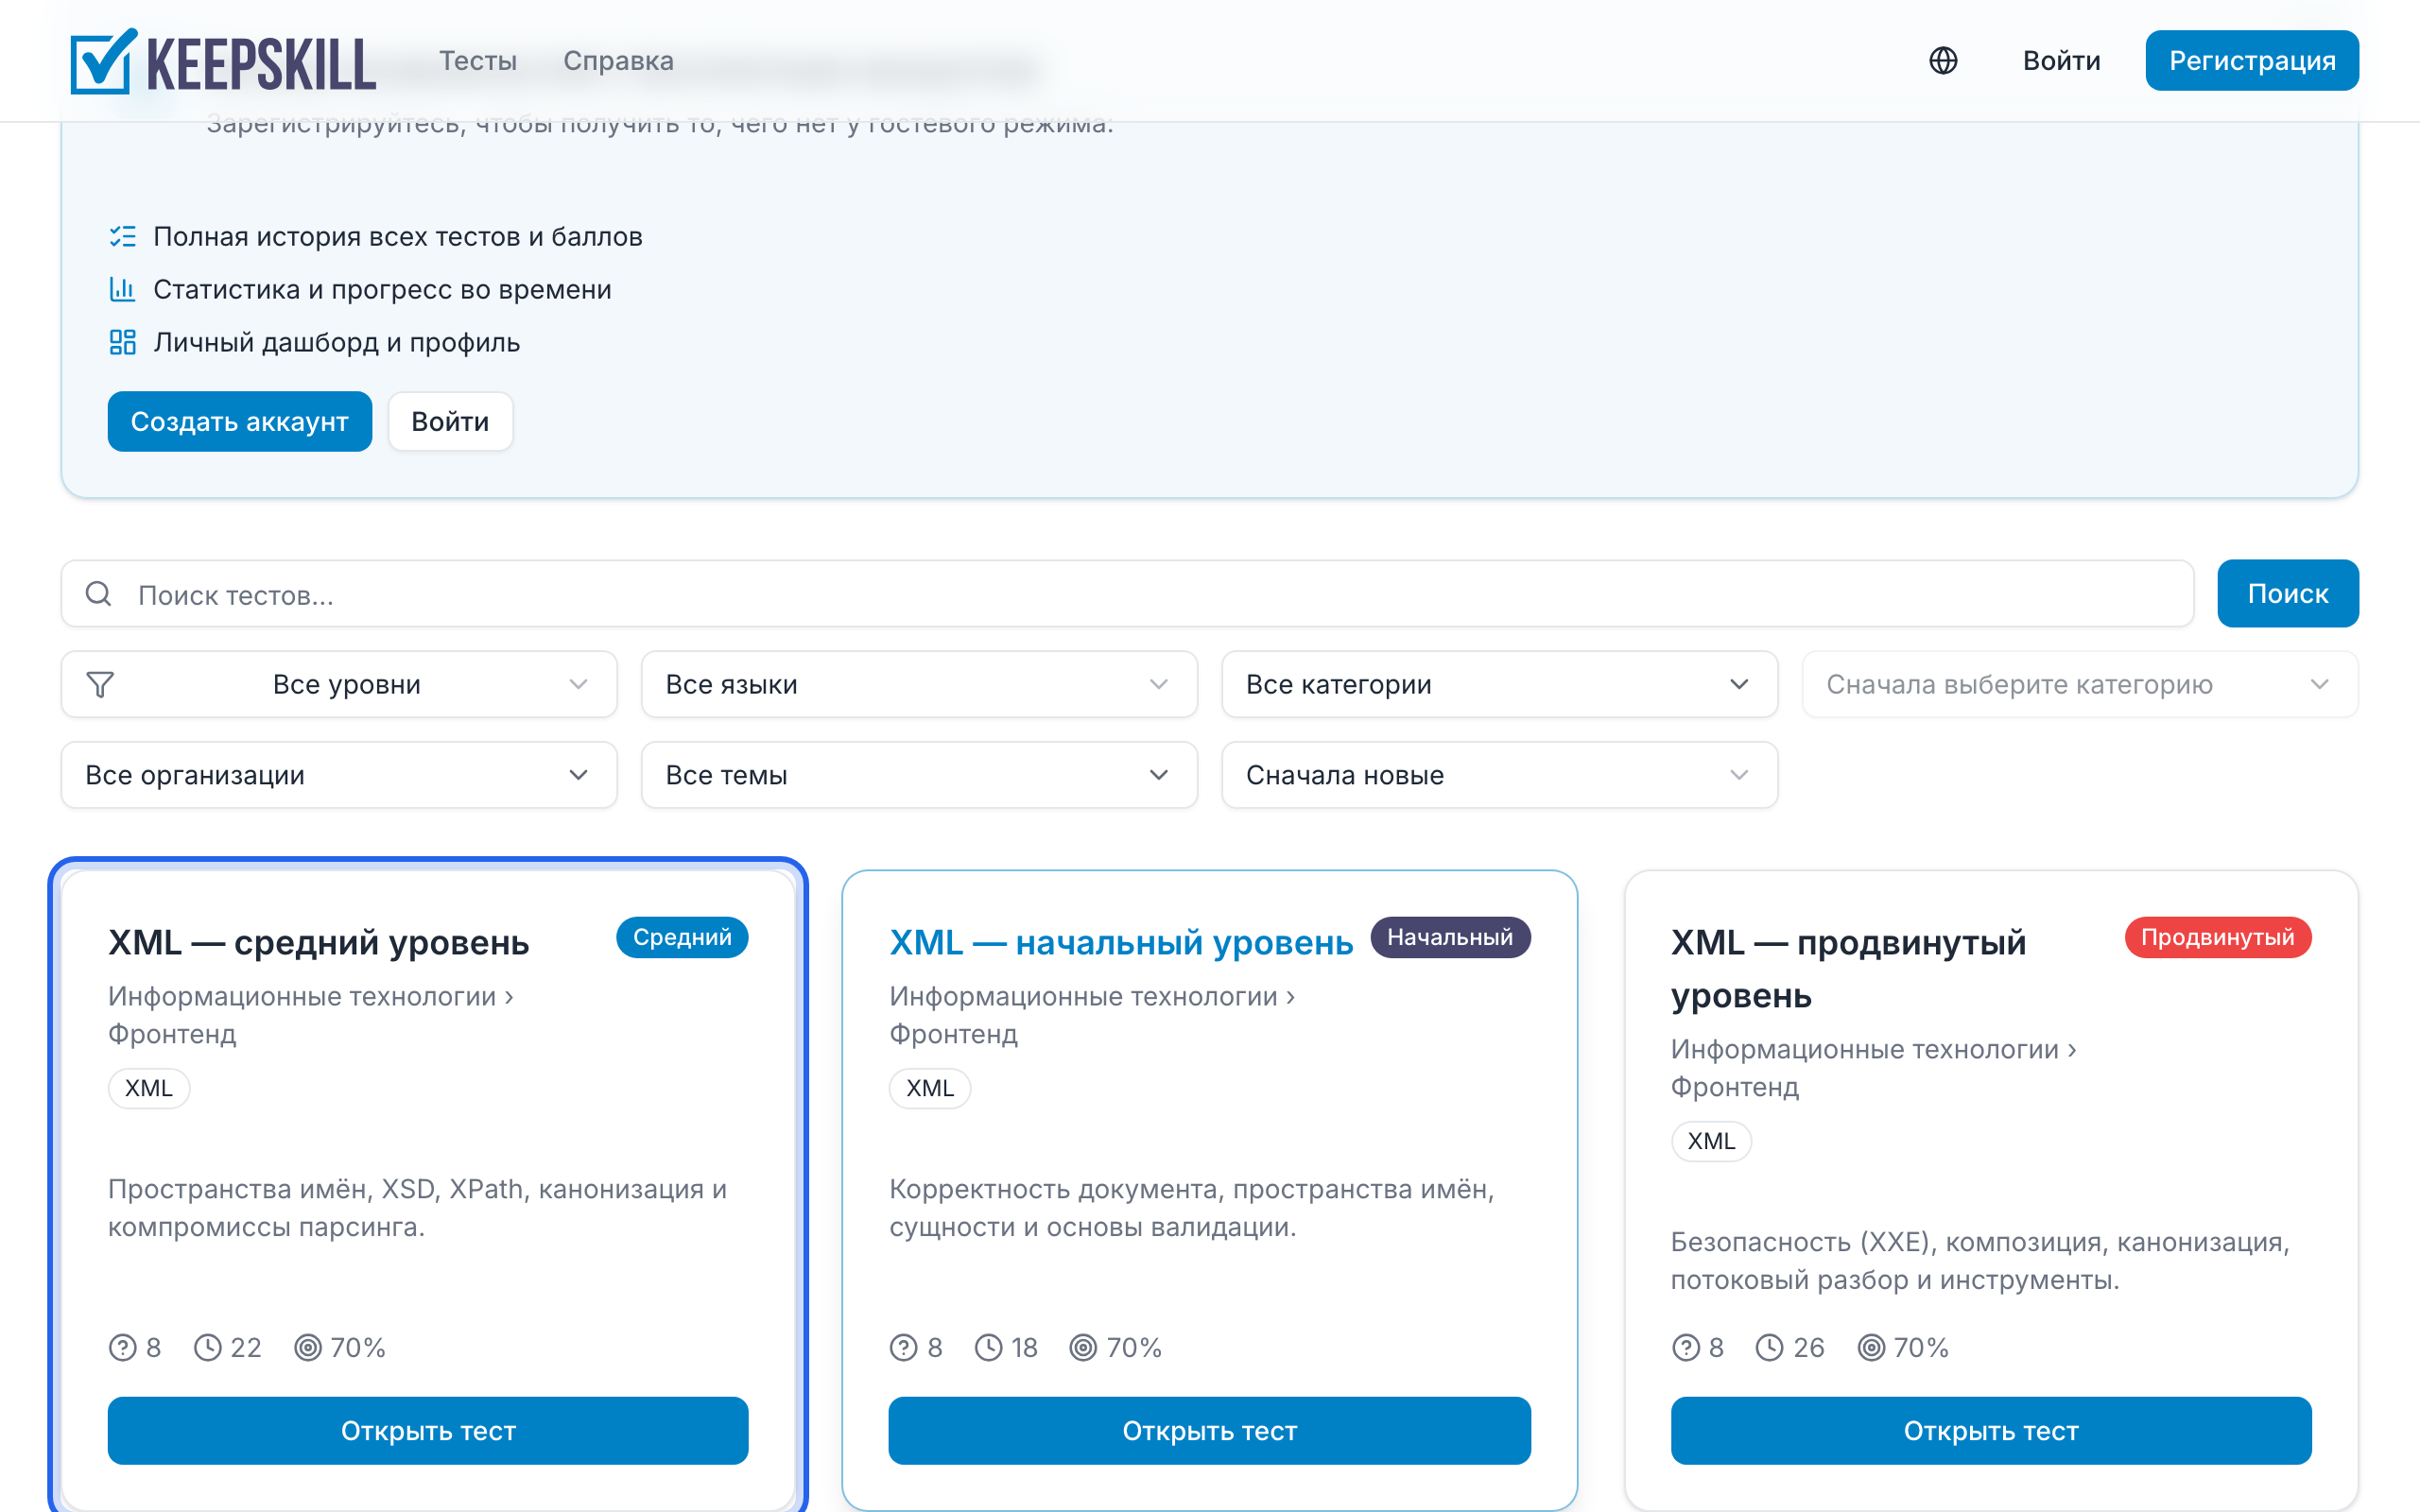Open the Все уровни dropdown
The width and height of the screenshot is (2420, 1512).
point(339,685)
